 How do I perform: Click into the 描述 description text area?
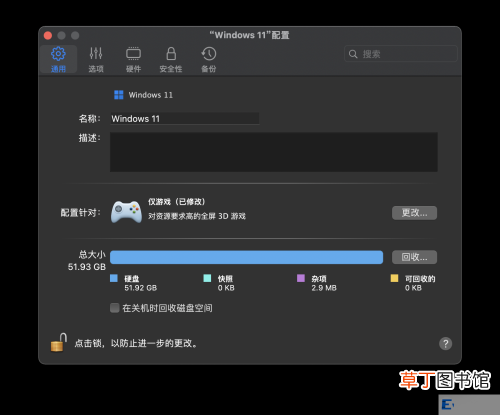[x=274, y=152]
